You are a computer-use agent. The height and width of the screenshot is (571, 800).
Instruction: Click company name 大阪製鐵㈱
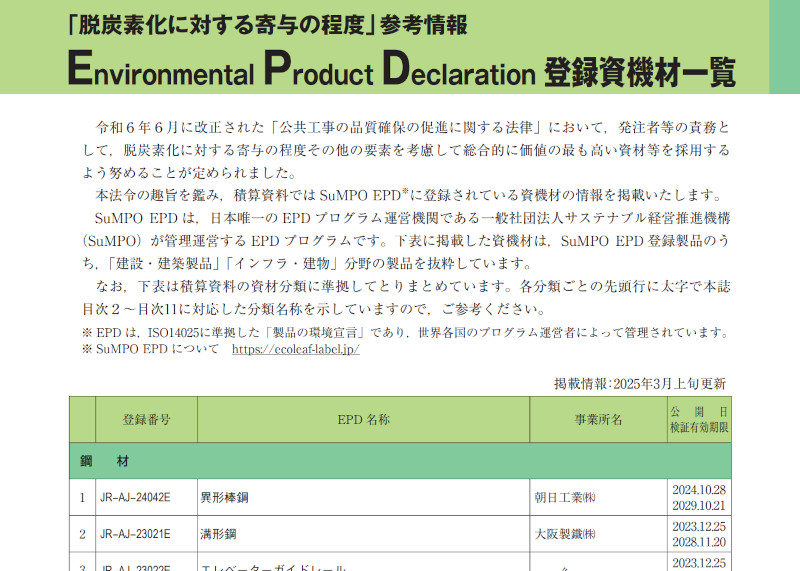565,534
